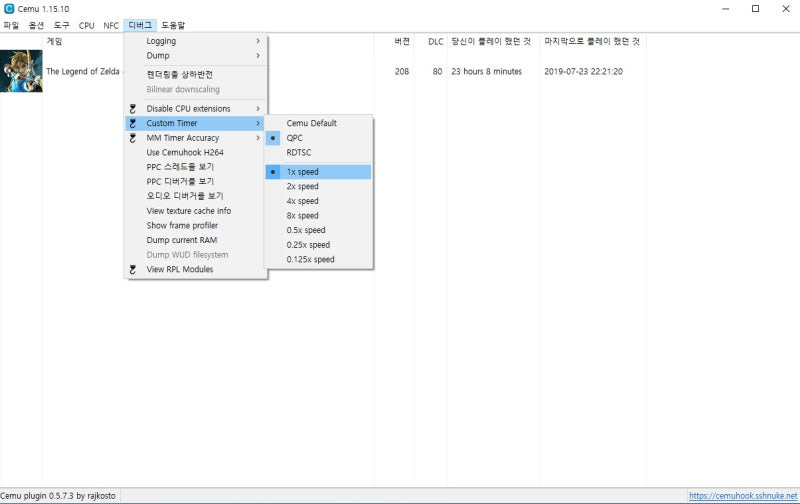The image size is (800, 504).
Task: Select Cemu Default timer option
Action: tap(319, 123)
